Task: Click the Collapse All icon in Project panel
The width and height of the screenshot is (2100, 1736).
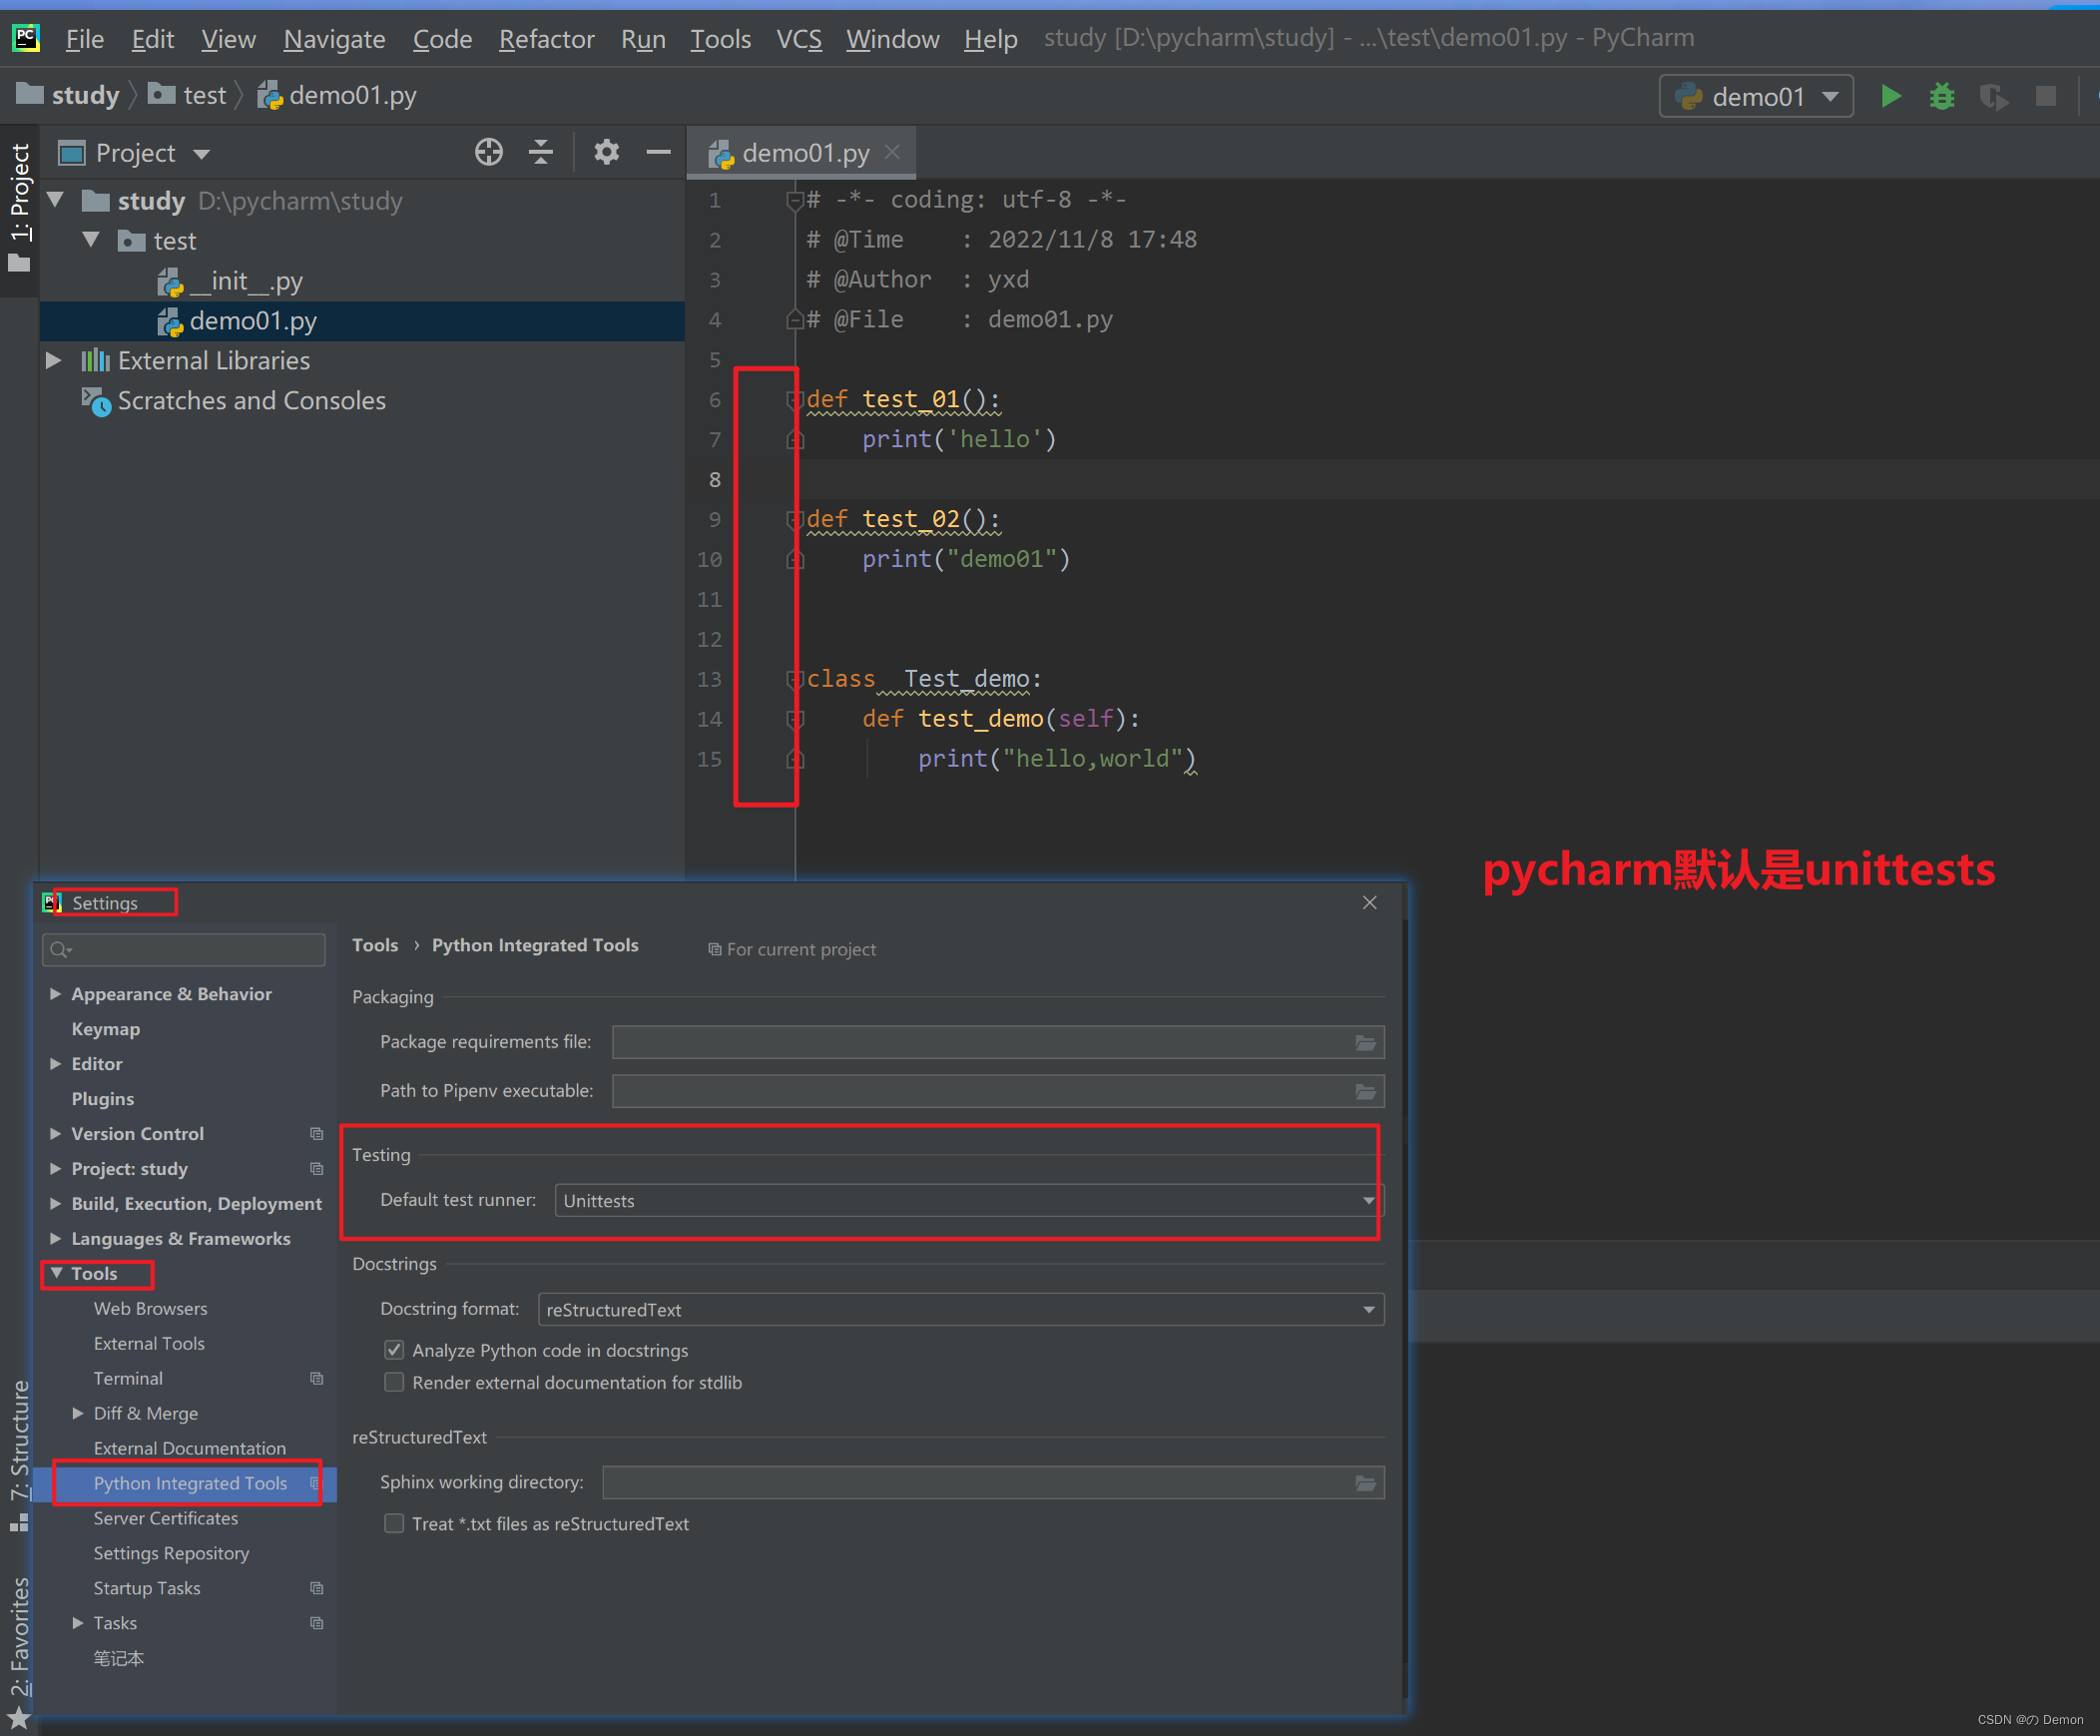Action: pos(541,152)
